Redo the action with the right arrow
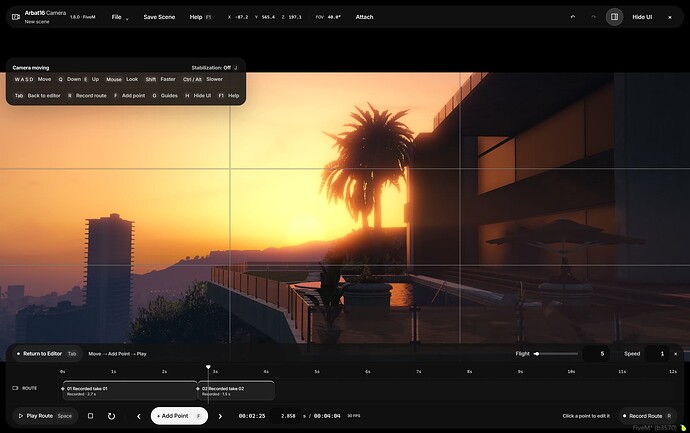This screenshot has height=433, width=690. coord(593,17)
